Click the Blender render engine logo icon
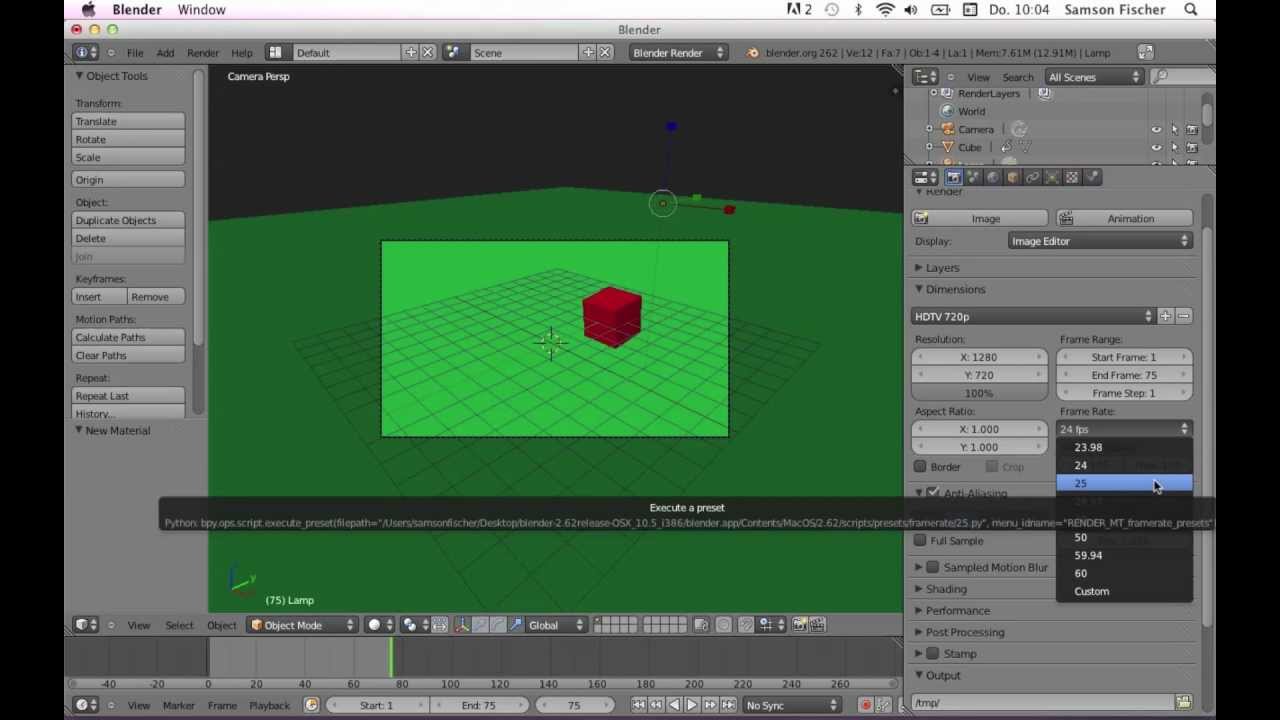 pyautogui.click(x=753, y=53)
